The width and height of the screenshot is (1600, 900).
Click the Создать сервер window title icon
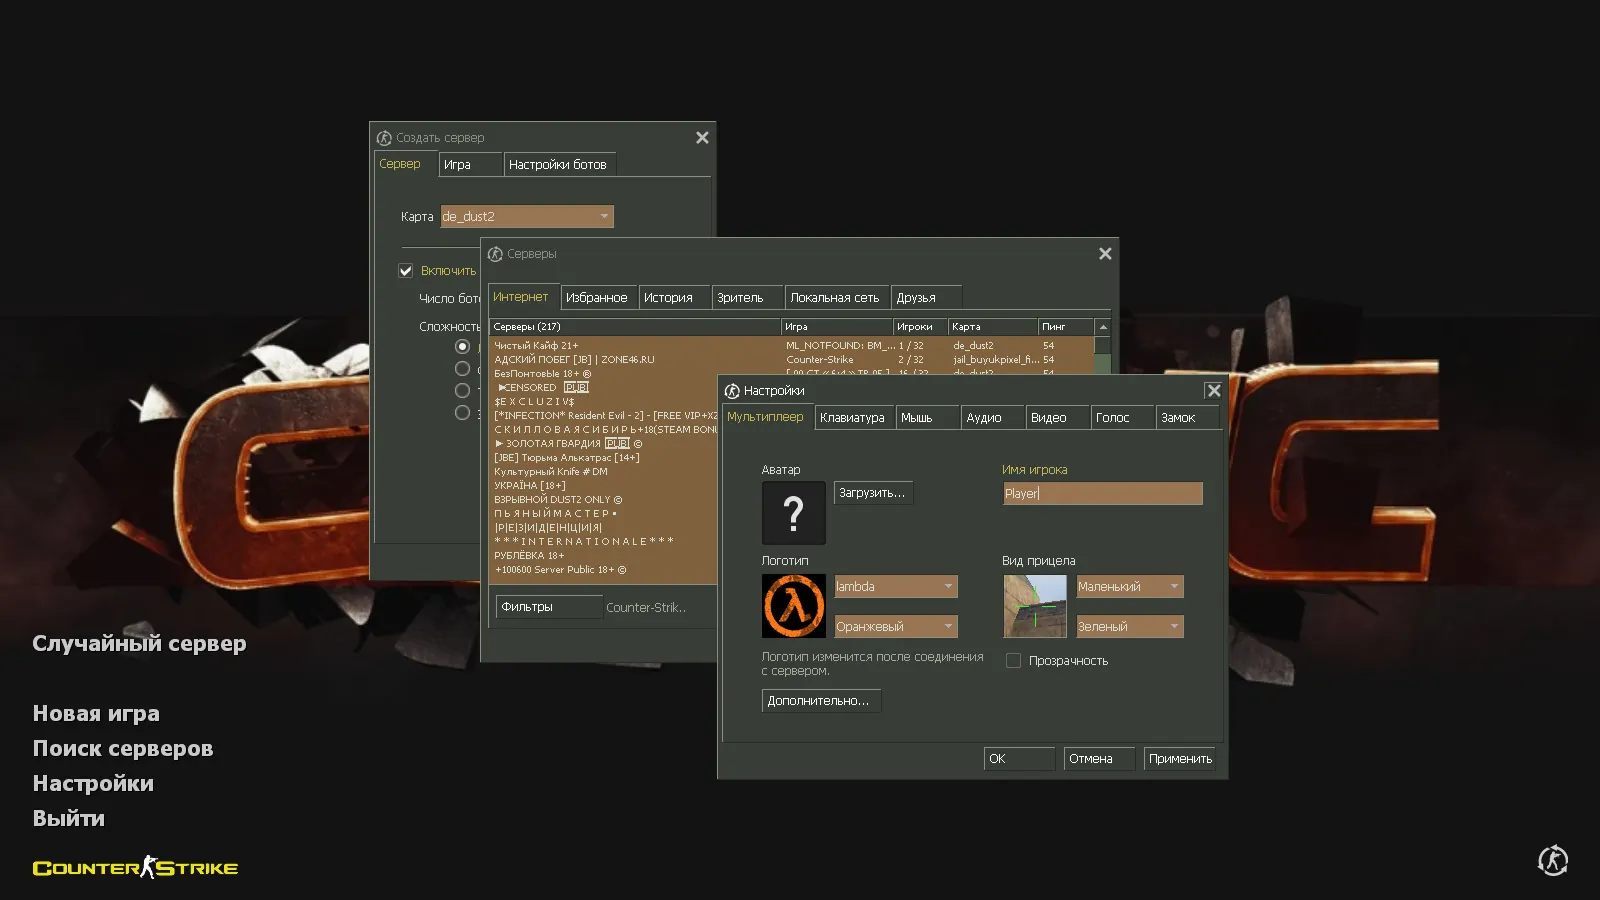pyautogui.click(x=384, y=138)
